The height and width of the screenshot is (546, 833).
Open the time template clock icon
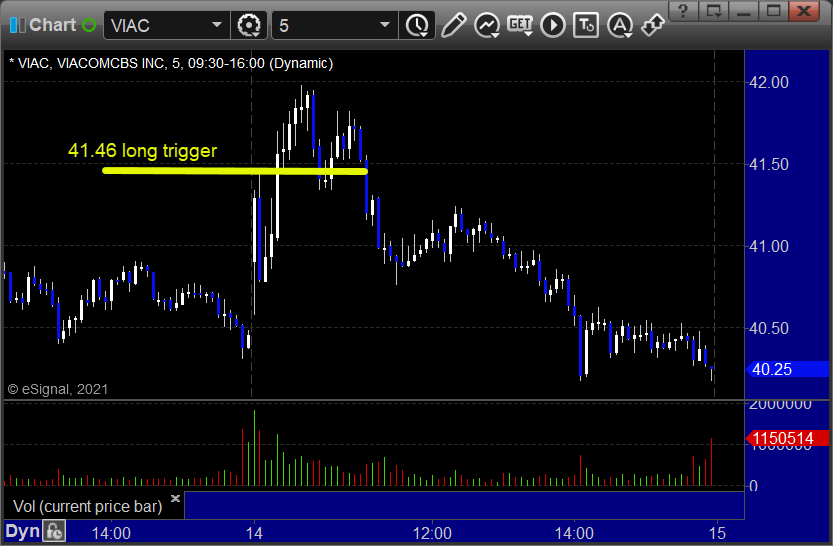pos(417,25)
